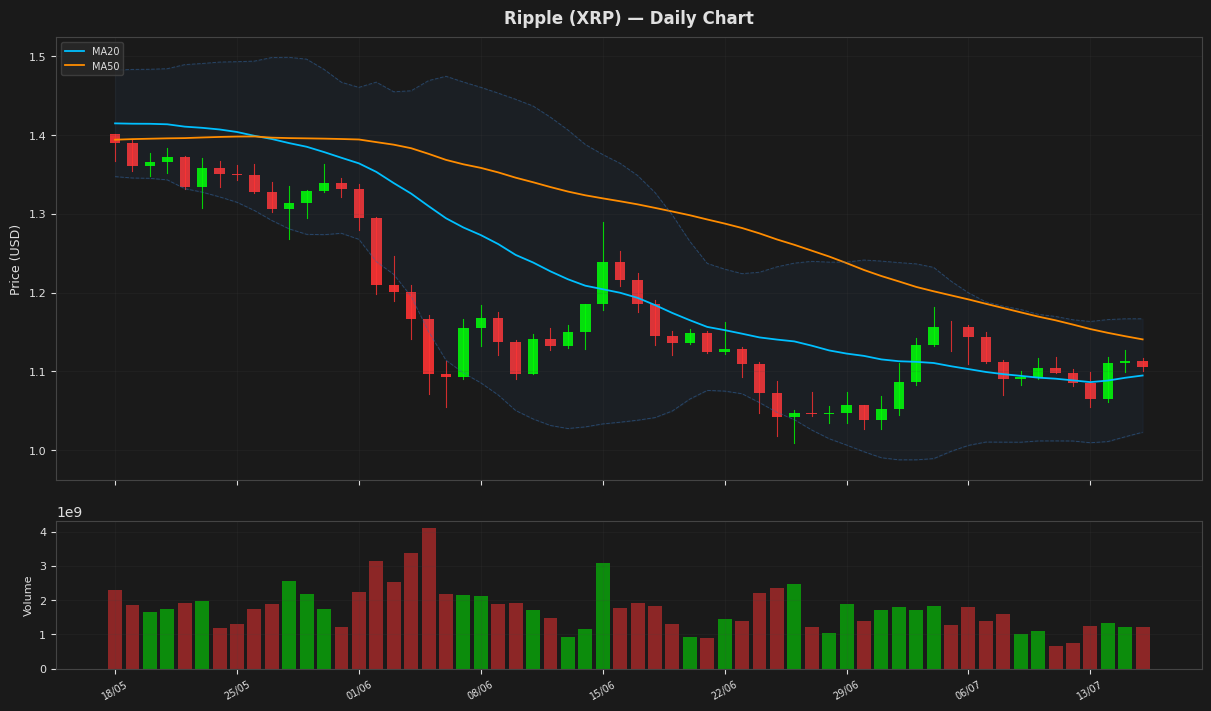This screenshot has height=711, width=1211.
Task: Select the large green candlestick on 15/06
Action: (602, 283)
